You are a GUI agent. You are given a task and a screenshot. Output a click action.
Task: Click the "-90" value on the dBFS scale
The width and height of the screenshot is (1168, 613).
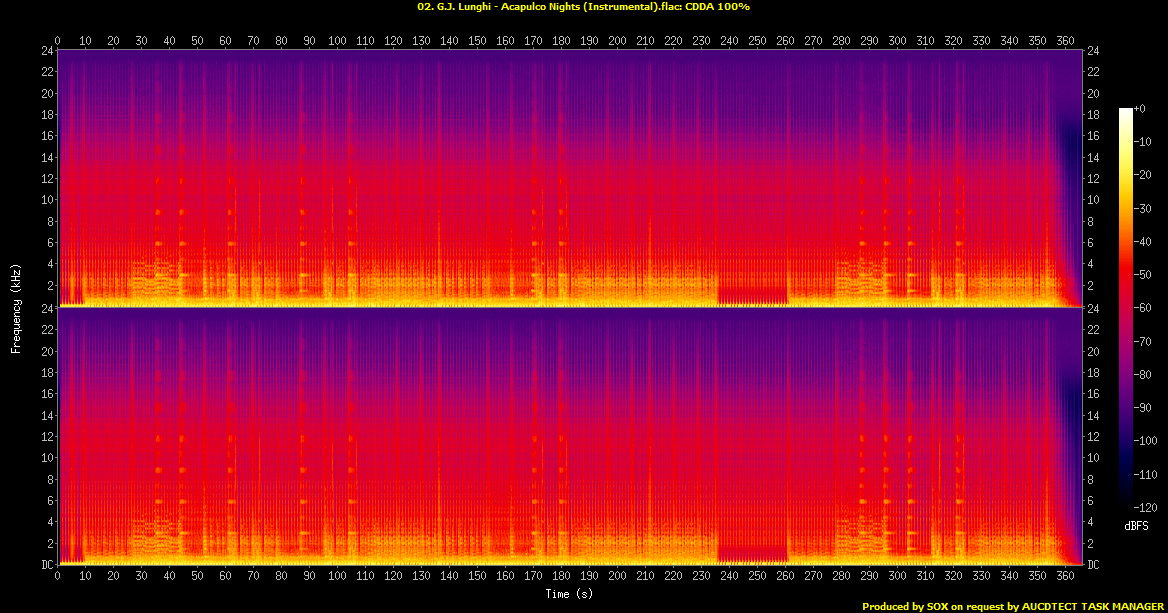pos(1143,407)
